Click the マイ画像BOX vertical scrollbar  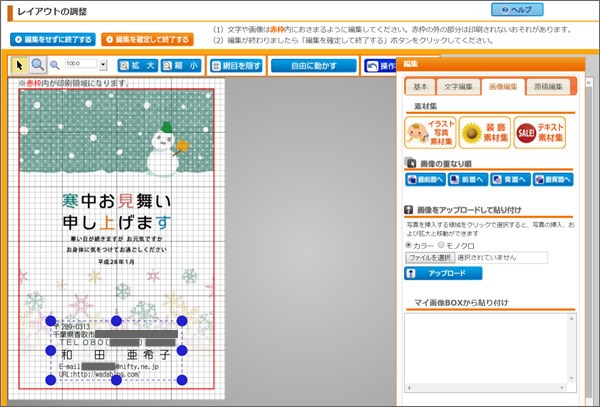tap(572, 348)
